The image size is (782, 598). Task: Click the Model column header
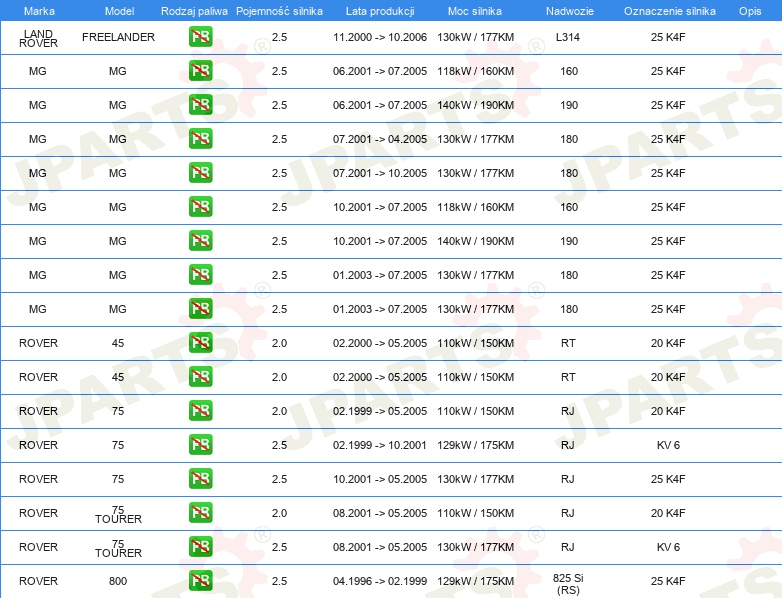pyautogui.click(x=119, y=11)
